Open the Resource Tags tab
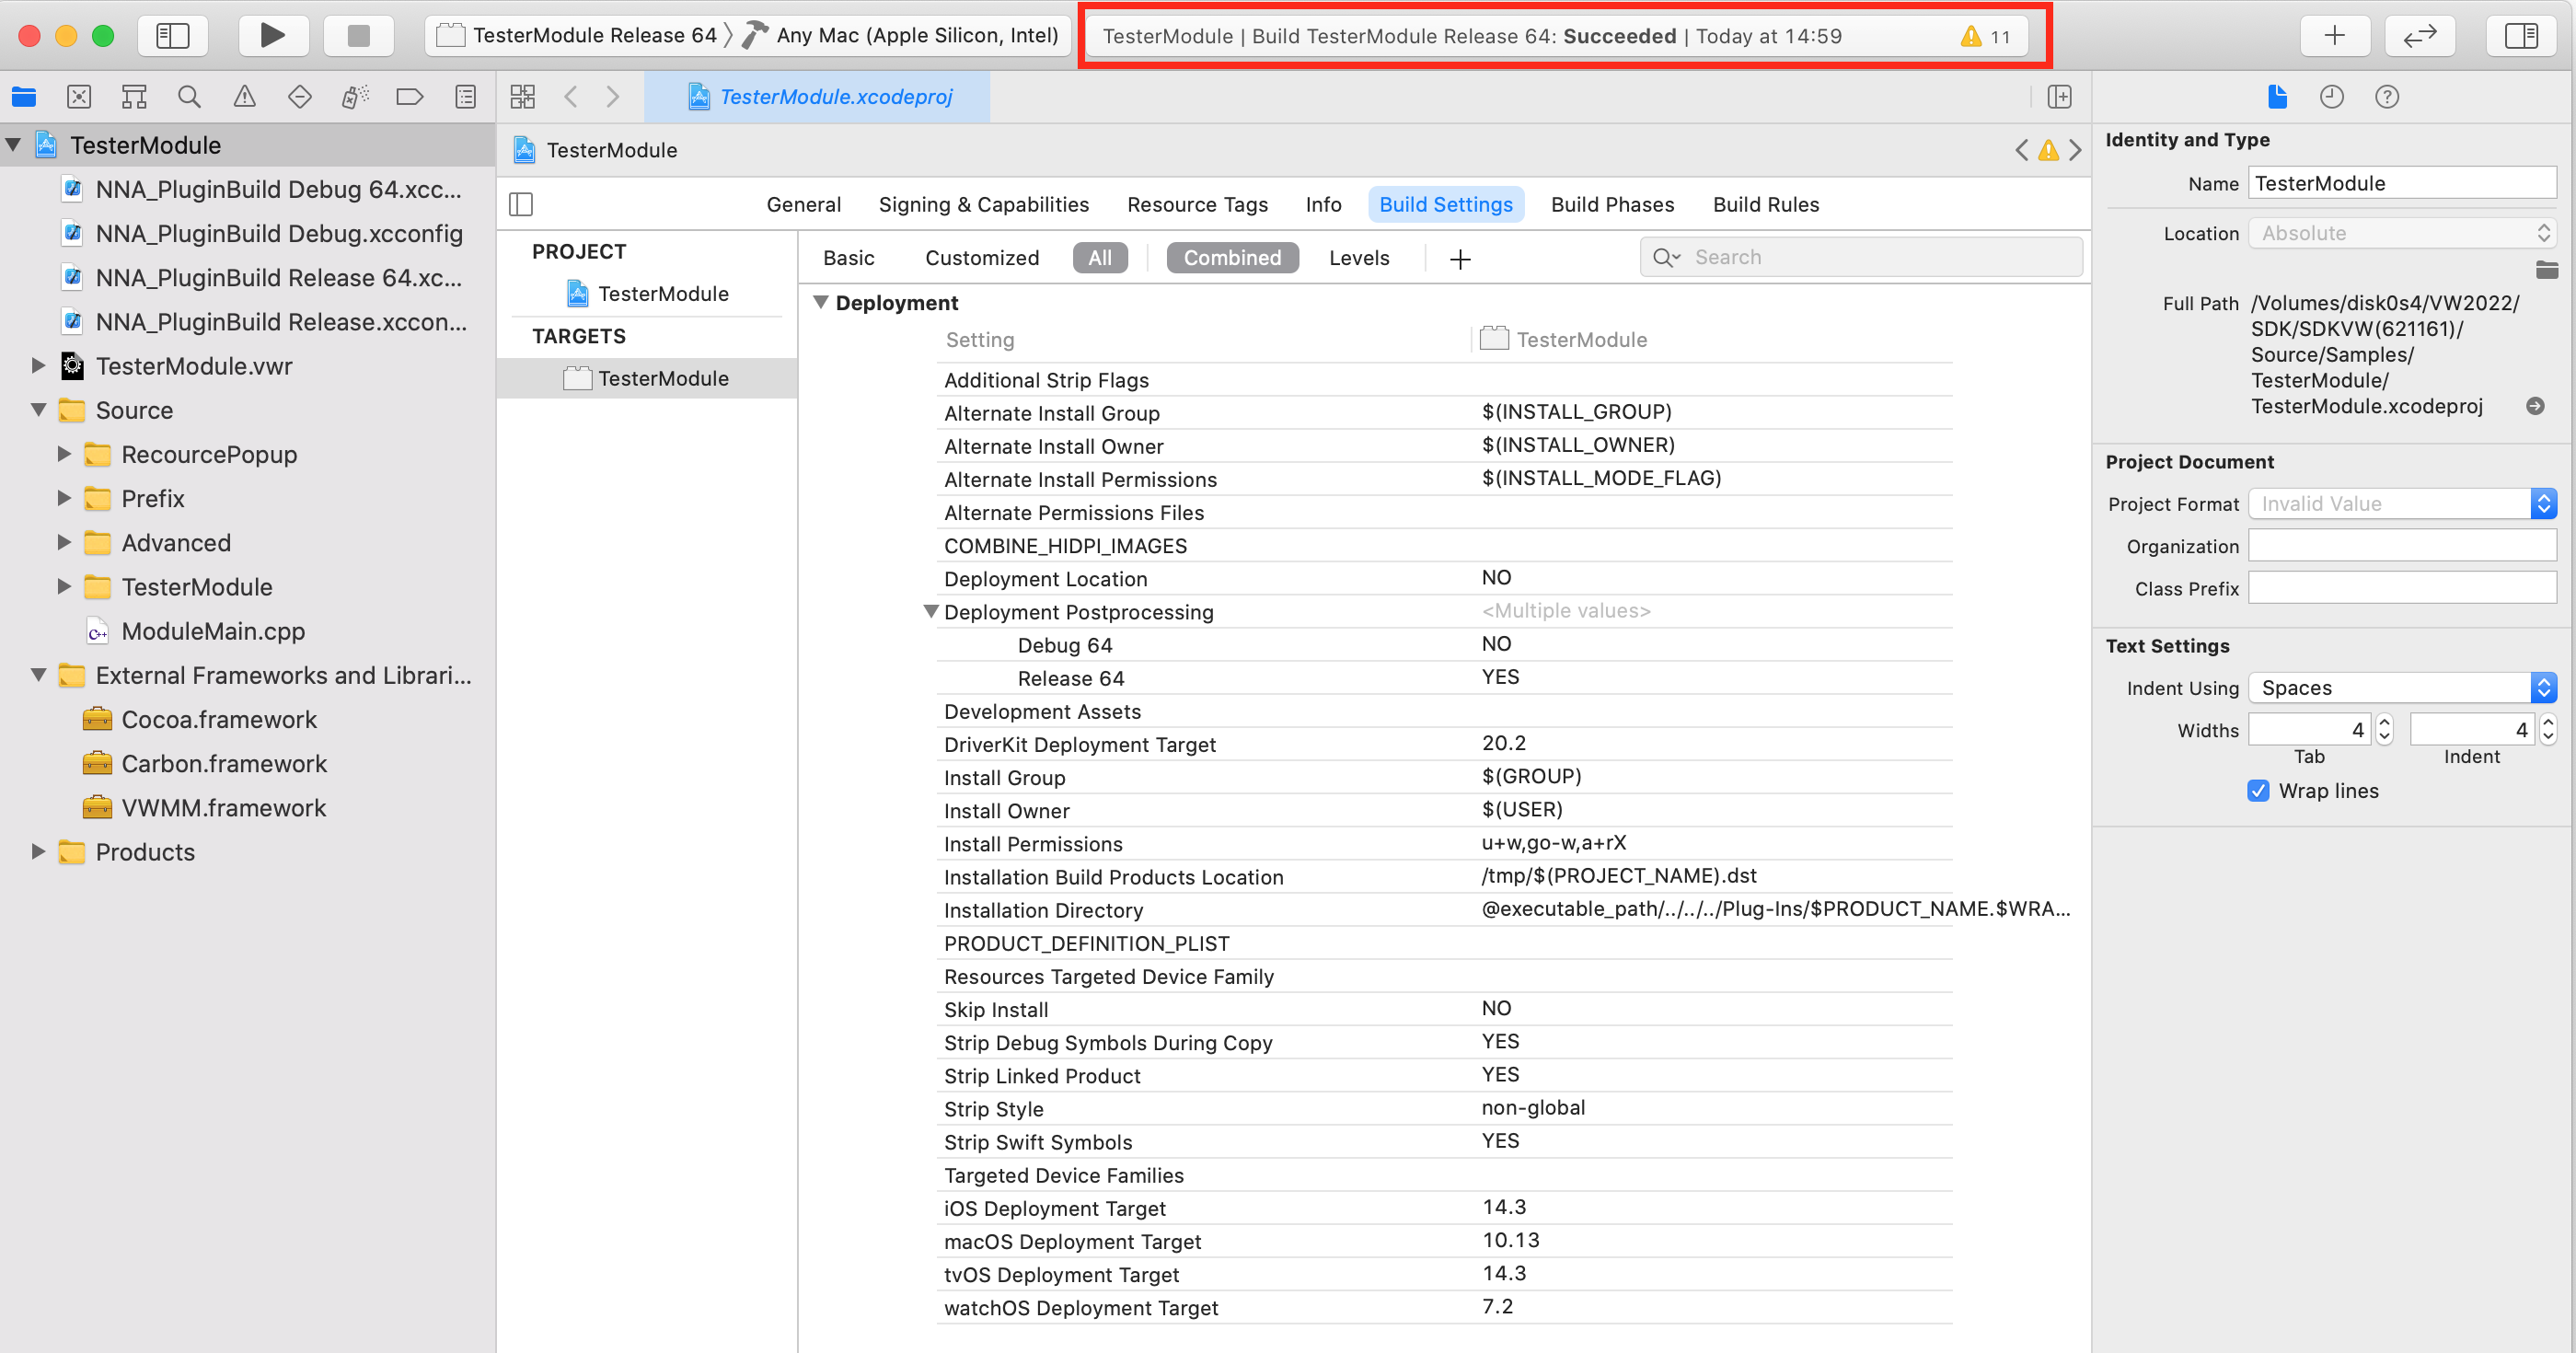2576x1353 pixels. point(1197,204)
